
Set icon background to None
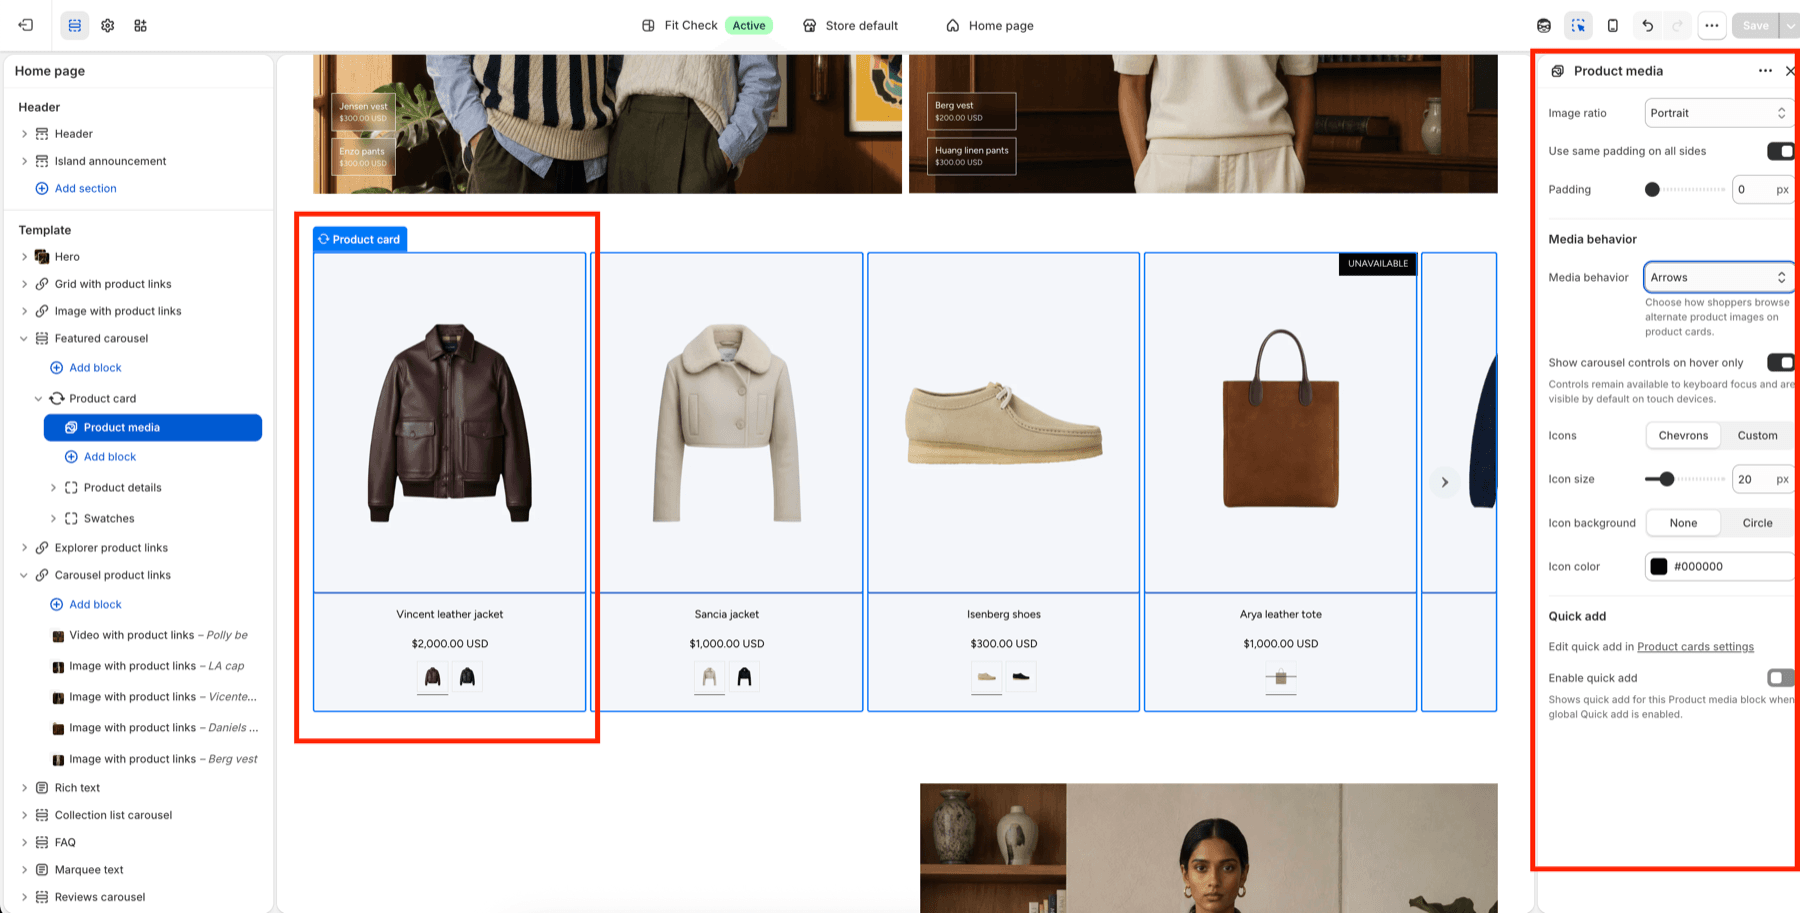1683,523
